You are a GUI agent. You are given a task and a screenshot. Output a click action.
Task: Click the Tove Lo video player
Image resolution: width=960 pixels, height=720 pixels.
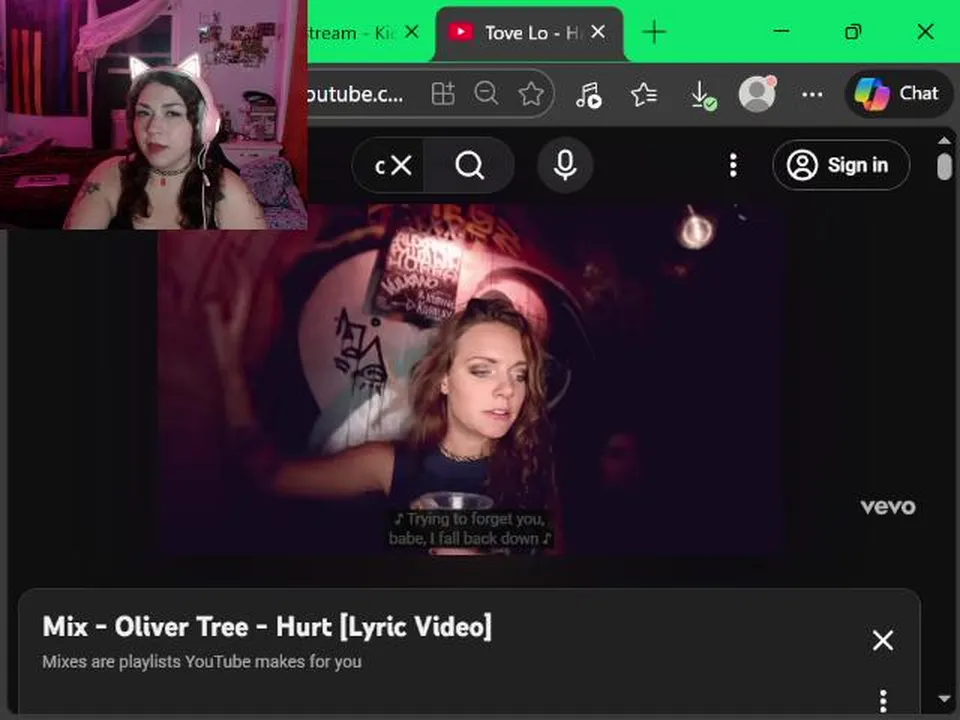(471, 380)
